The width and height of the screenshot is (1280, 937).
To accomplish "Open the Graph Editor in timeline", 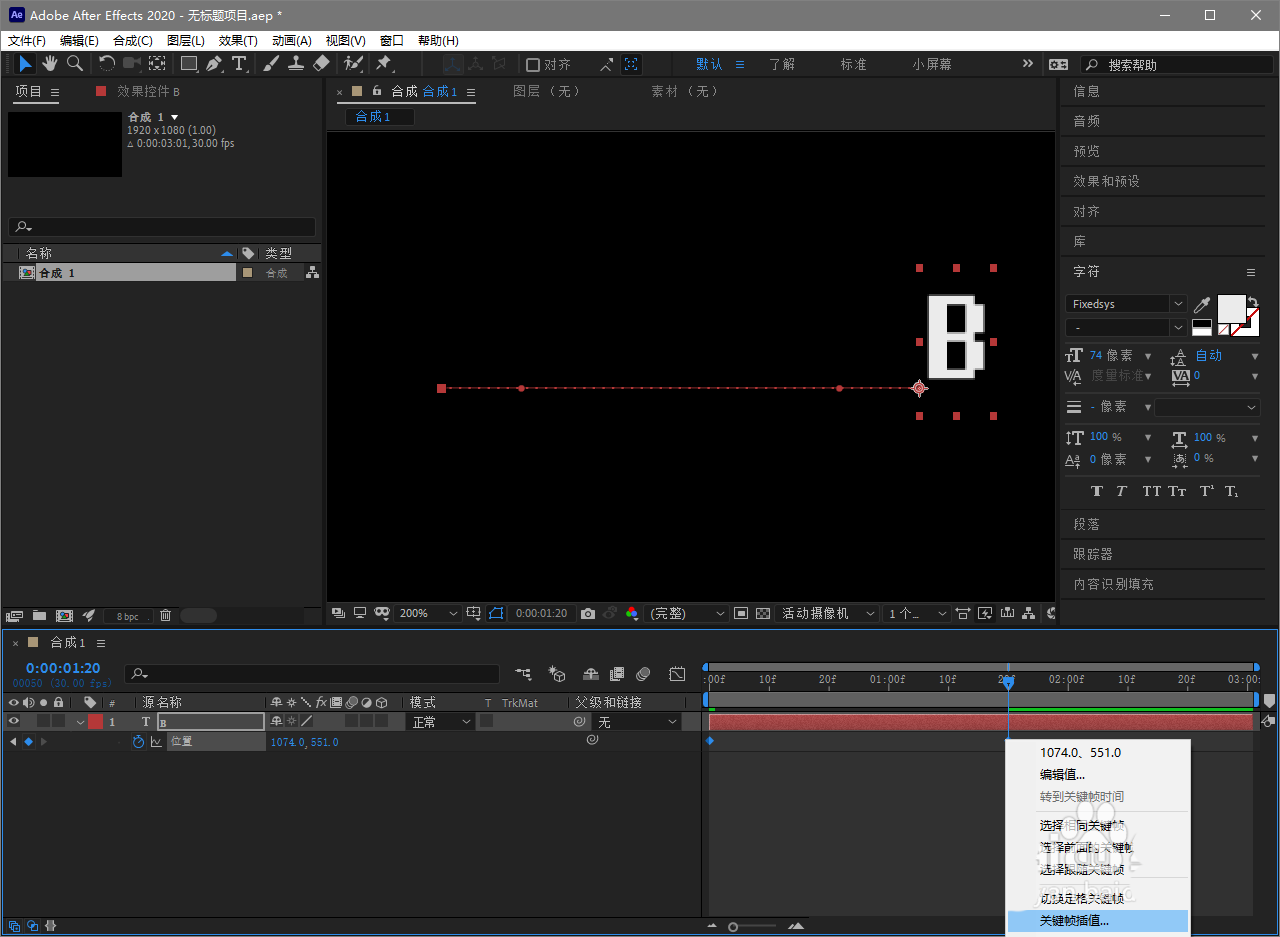I will [677, 674].
